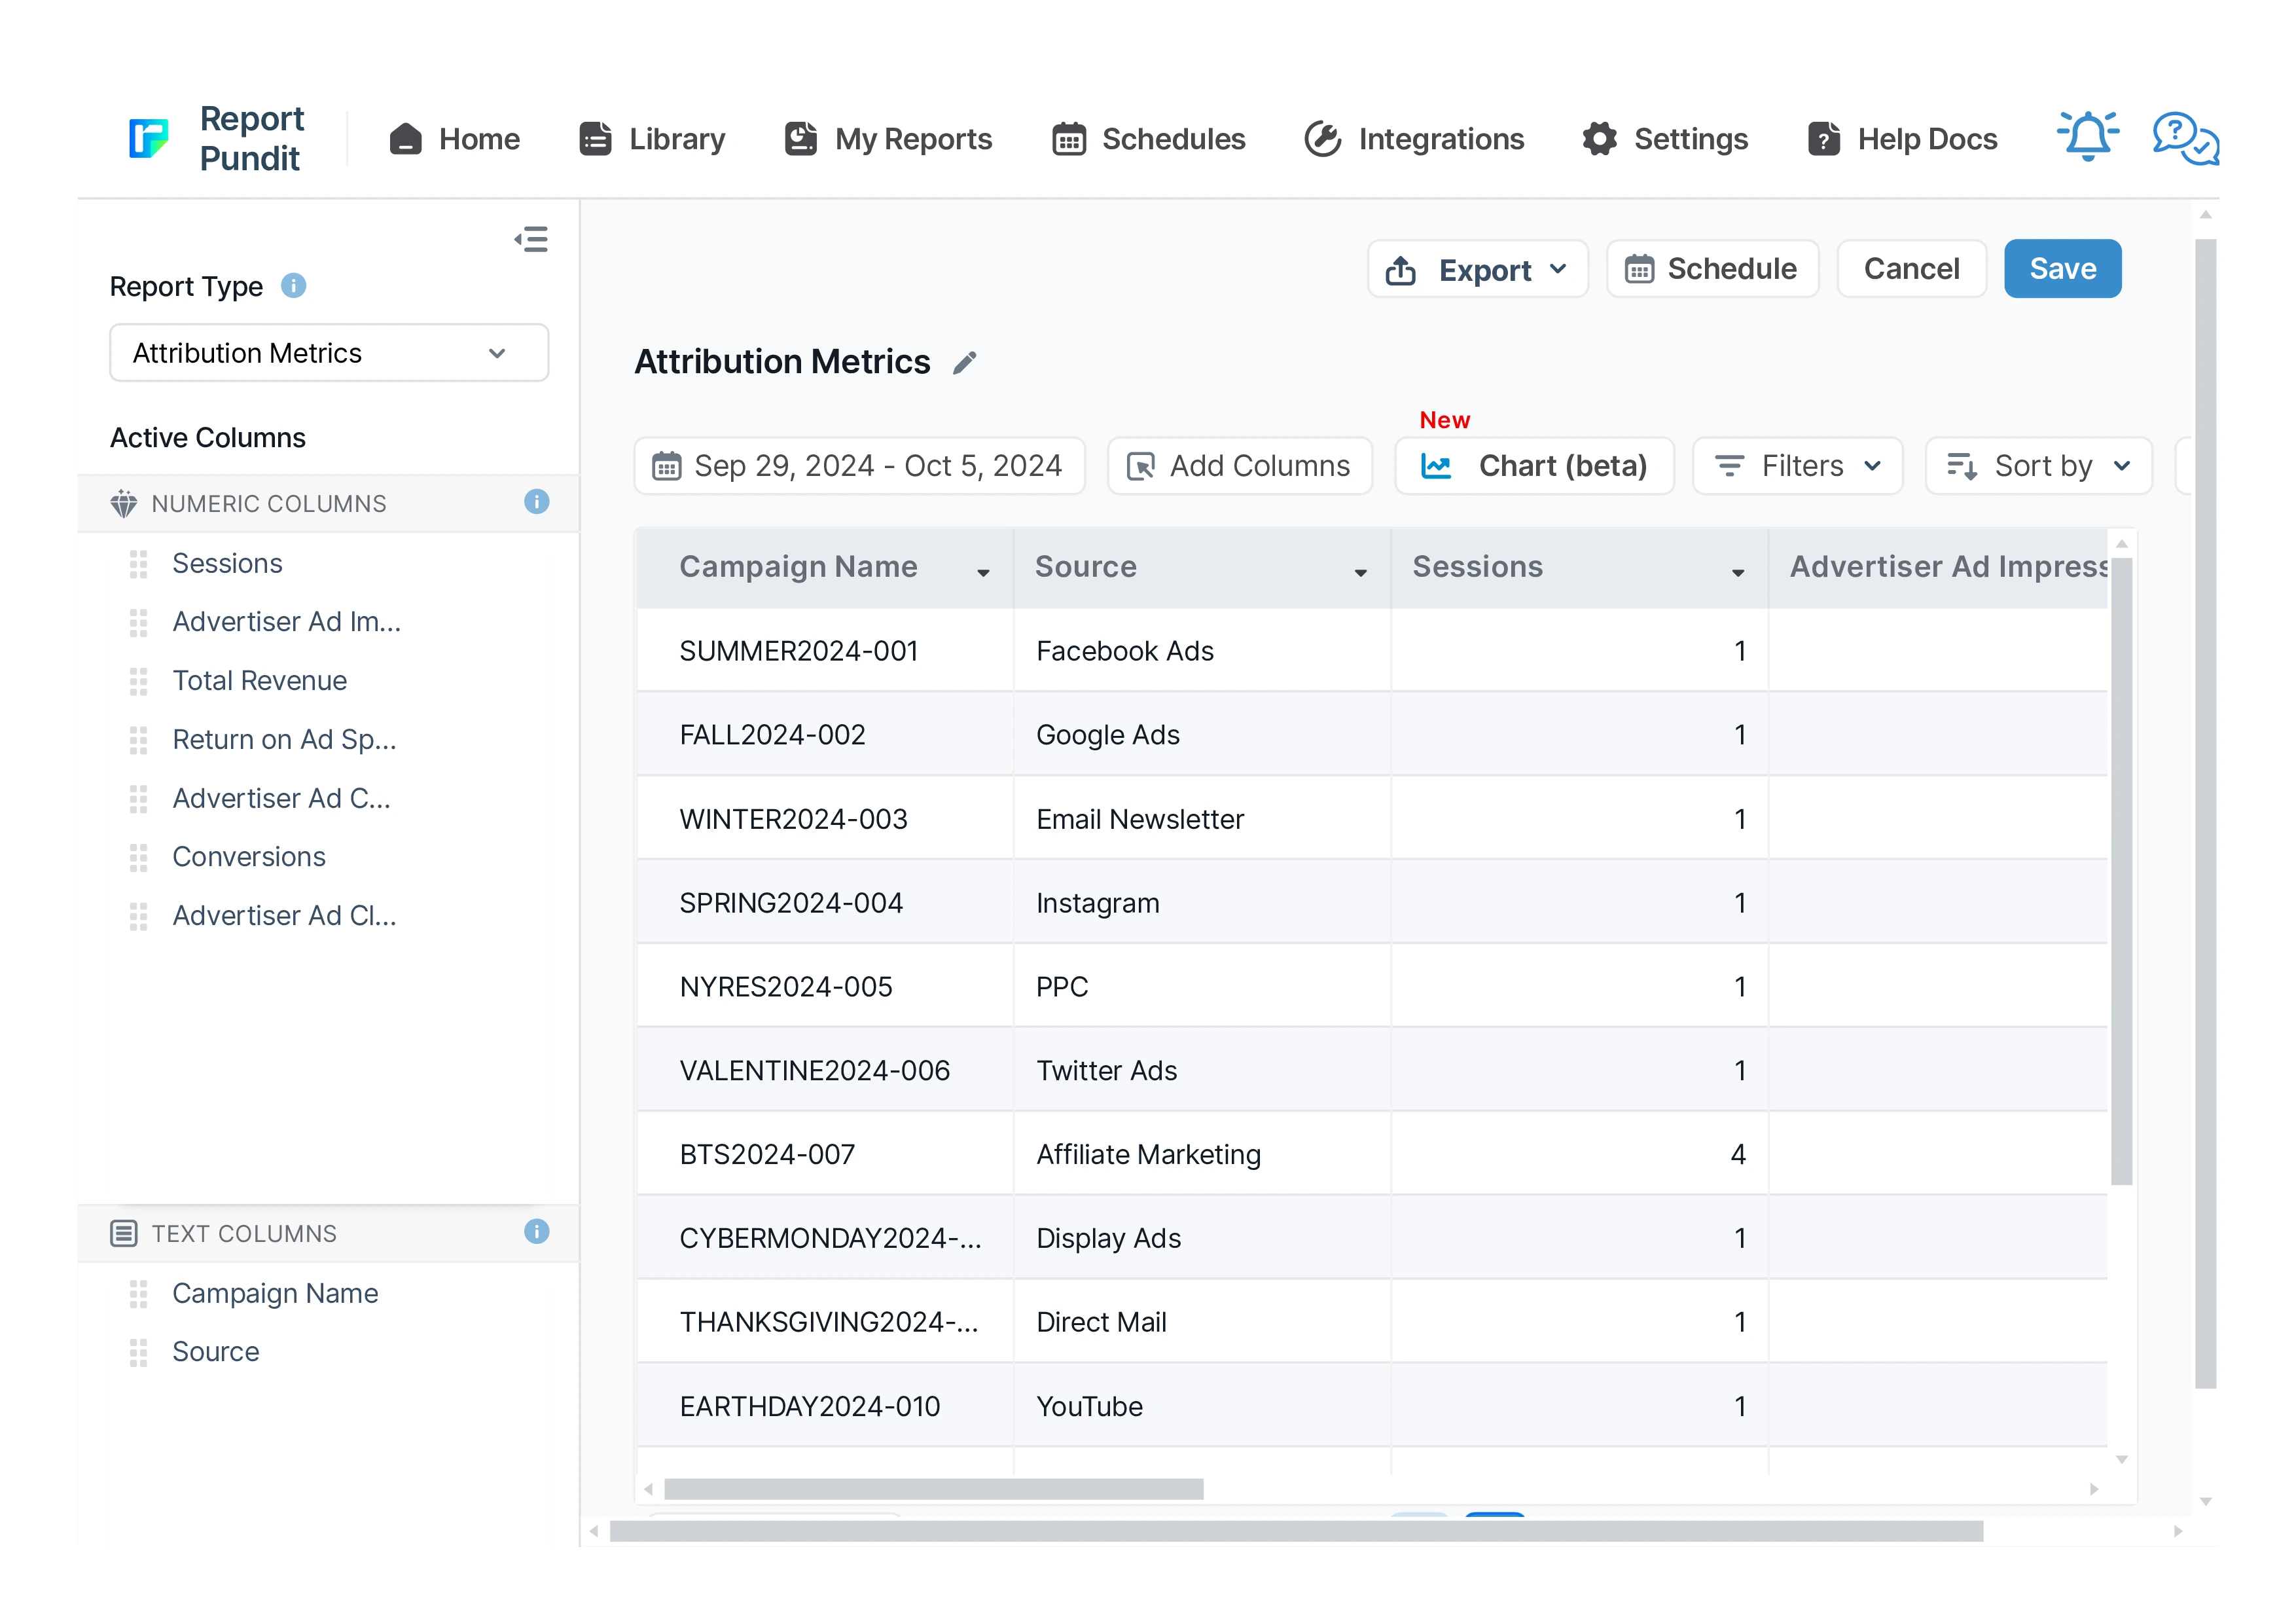Click the Text Columns info icon
This screenshot has height=1623, width=2296.
(x=536, y=1232)
